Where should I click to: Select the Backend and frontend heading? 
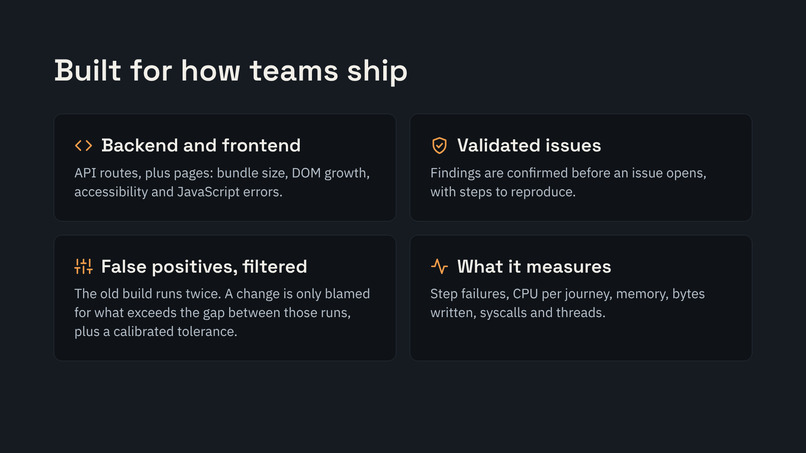pos(201,146)
